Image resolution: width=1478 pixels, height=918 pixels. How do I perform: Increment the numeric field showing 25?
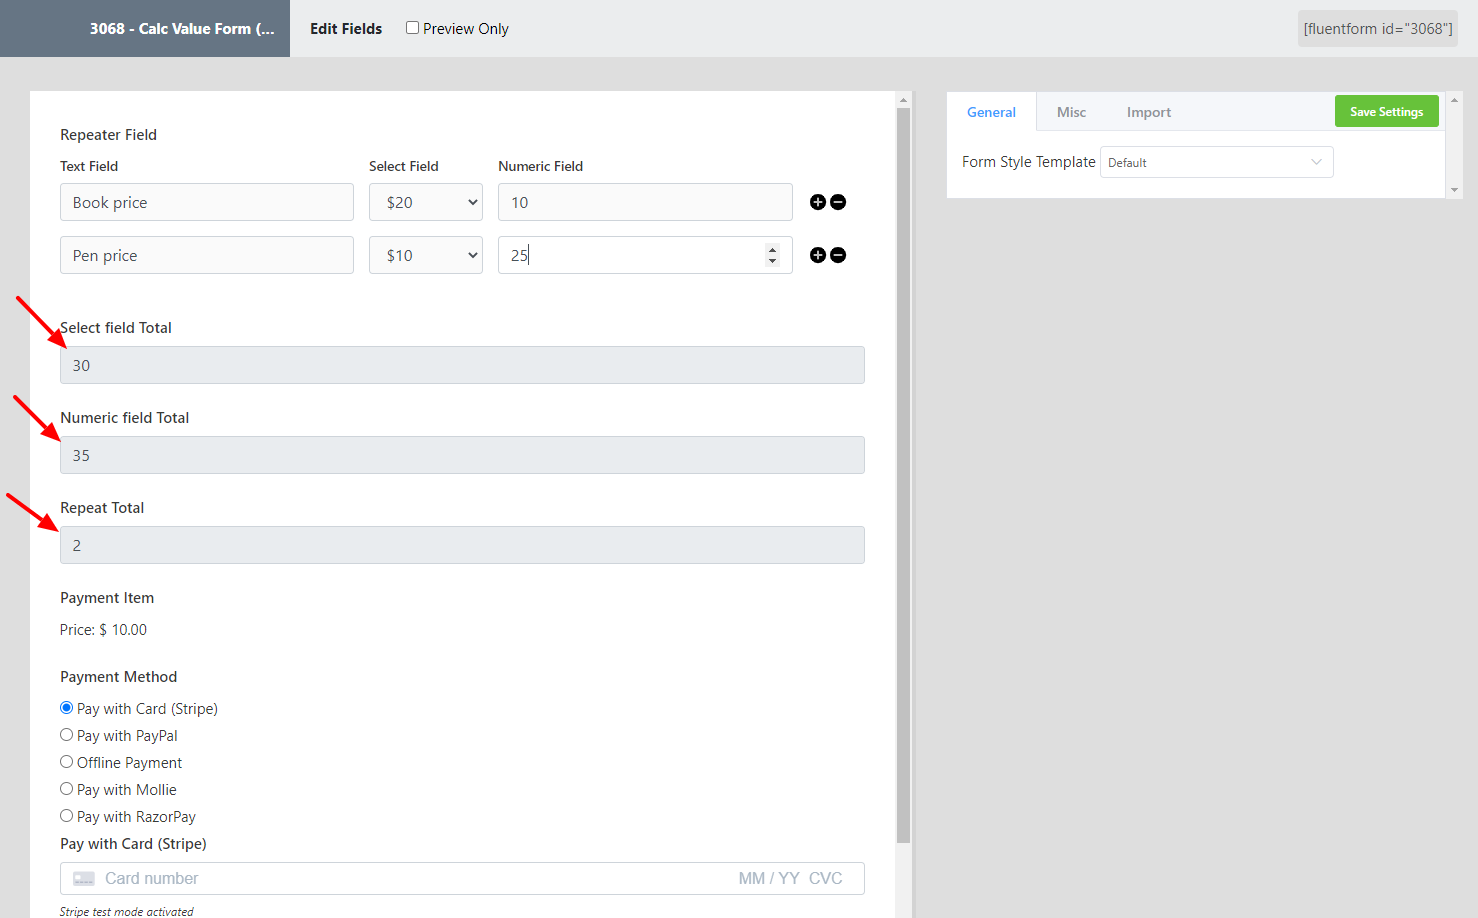coord(772,249)
